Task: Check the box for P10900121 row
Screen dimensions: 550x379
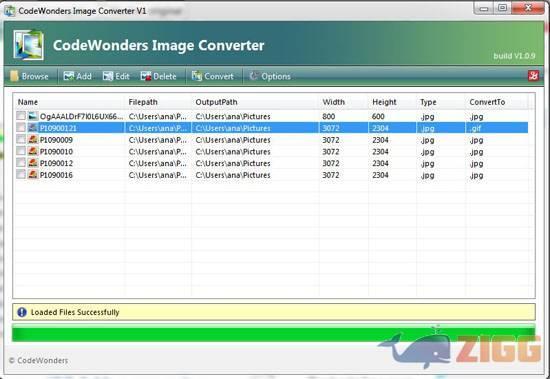Action: click(x=21, y=127)
